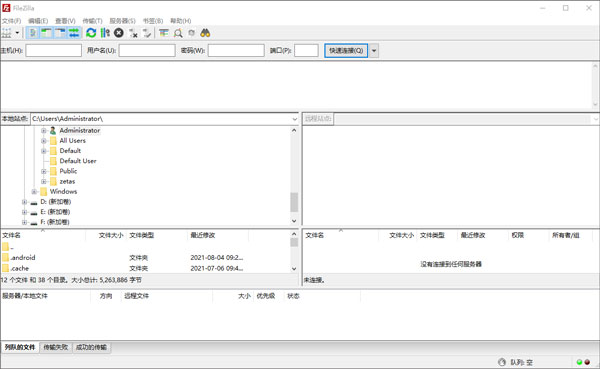Select Administrator in the local tree

(x=80, y=131)
